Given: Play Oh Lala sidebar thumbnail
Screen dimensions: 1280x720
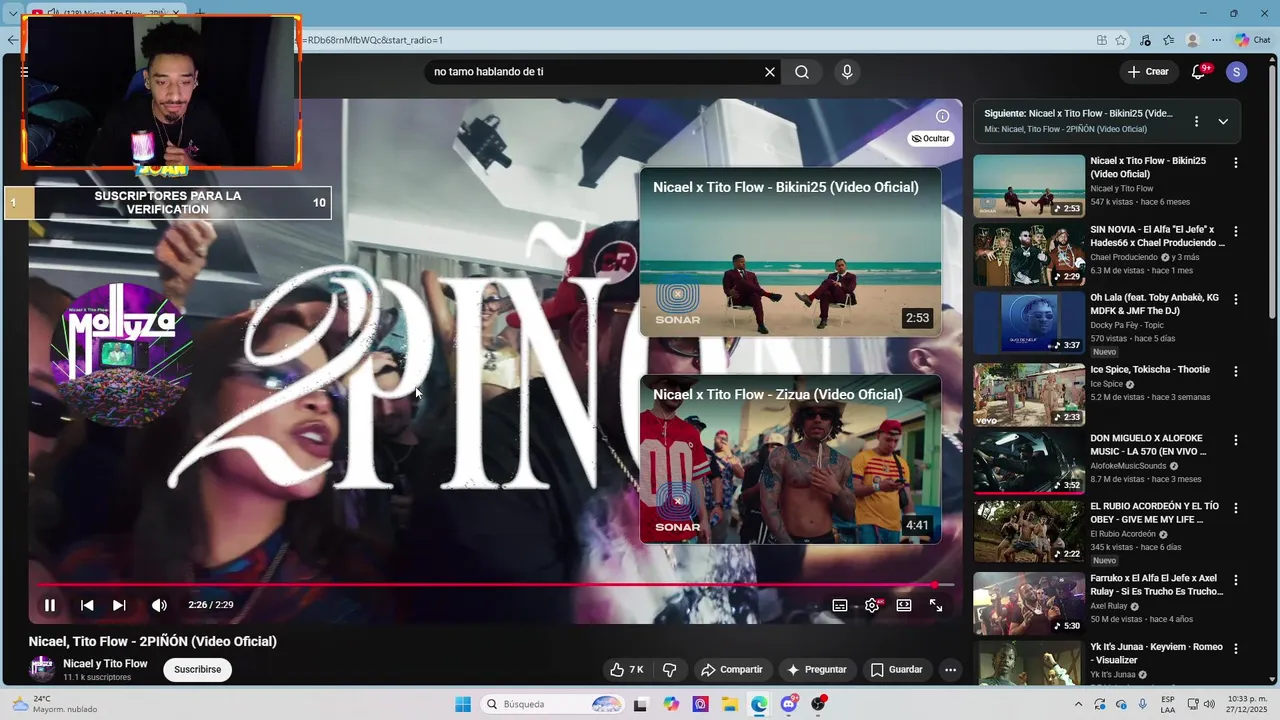Looking at the screenshot, I should click(1029, 323).
